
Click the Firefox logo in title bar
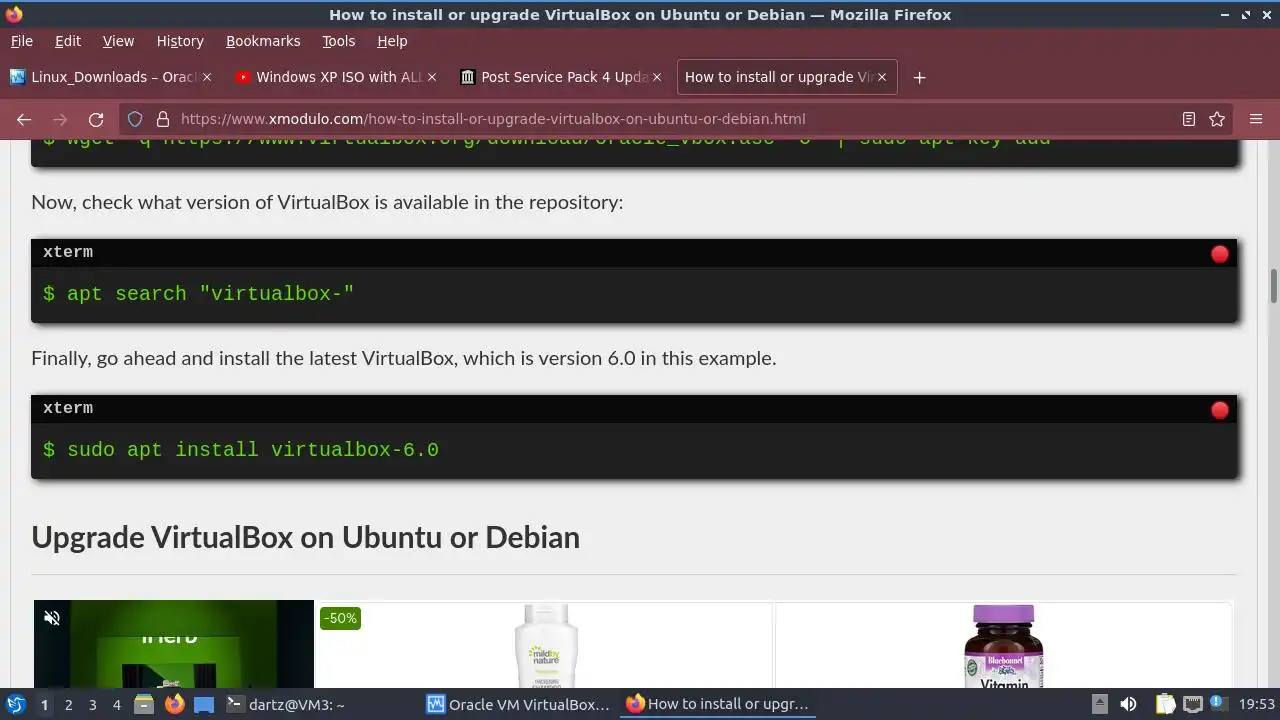[x=13, y=14]
